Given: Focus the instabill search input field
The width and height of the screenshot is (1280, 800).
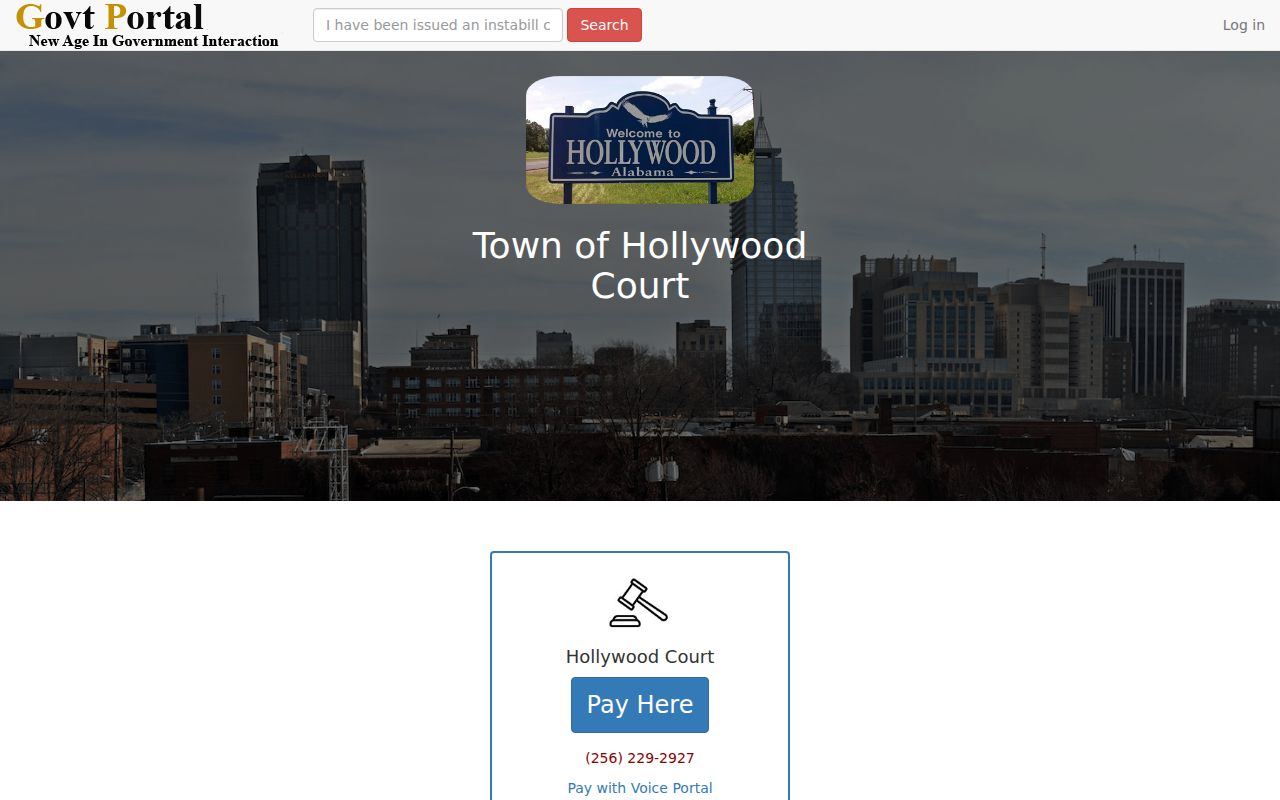Looking at the screenshot, I should pyautogui.click(x=438, y=25).
